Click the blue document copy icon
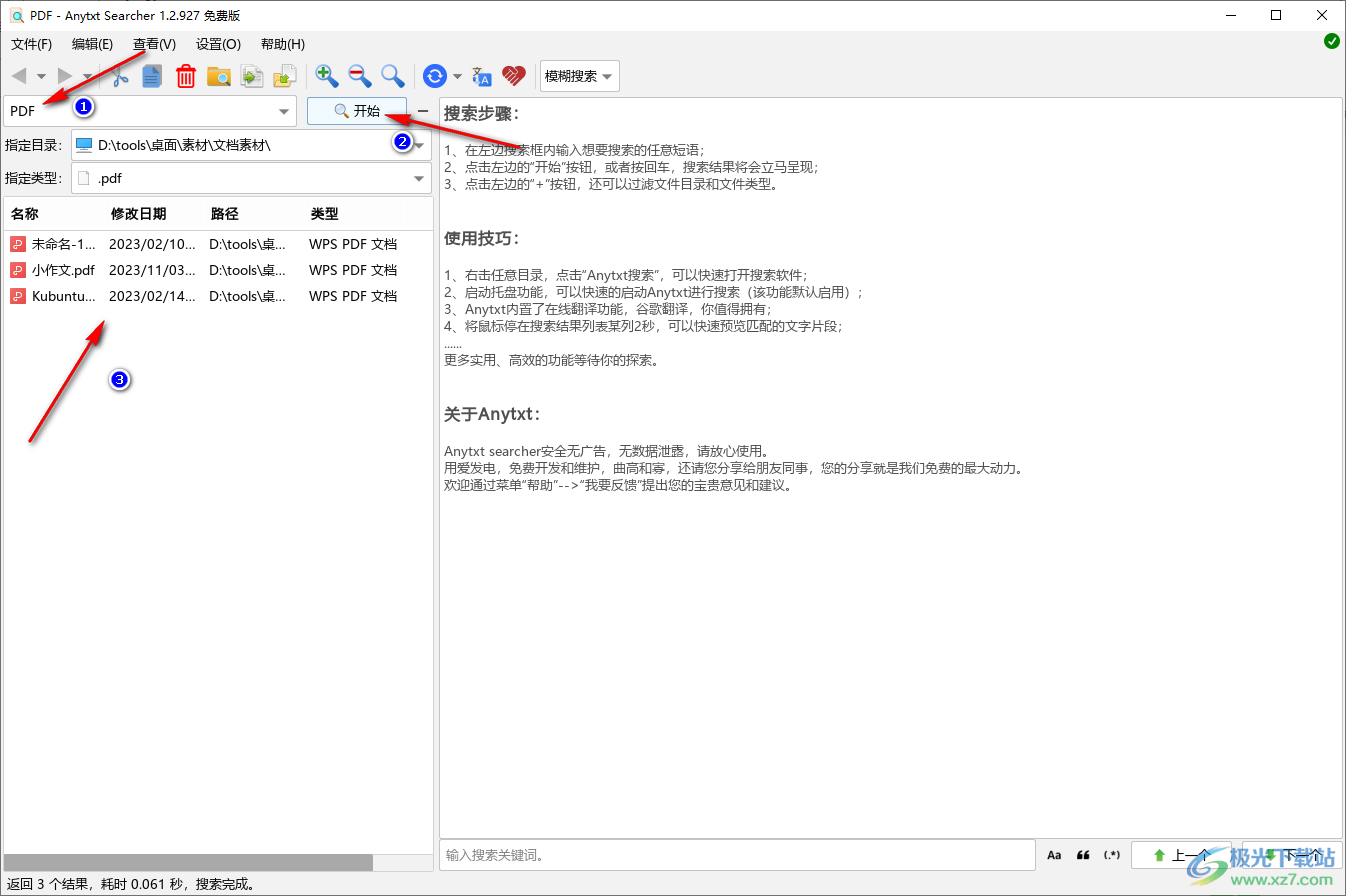Screen dimensions: 1346x896 [x=152, y=76]
